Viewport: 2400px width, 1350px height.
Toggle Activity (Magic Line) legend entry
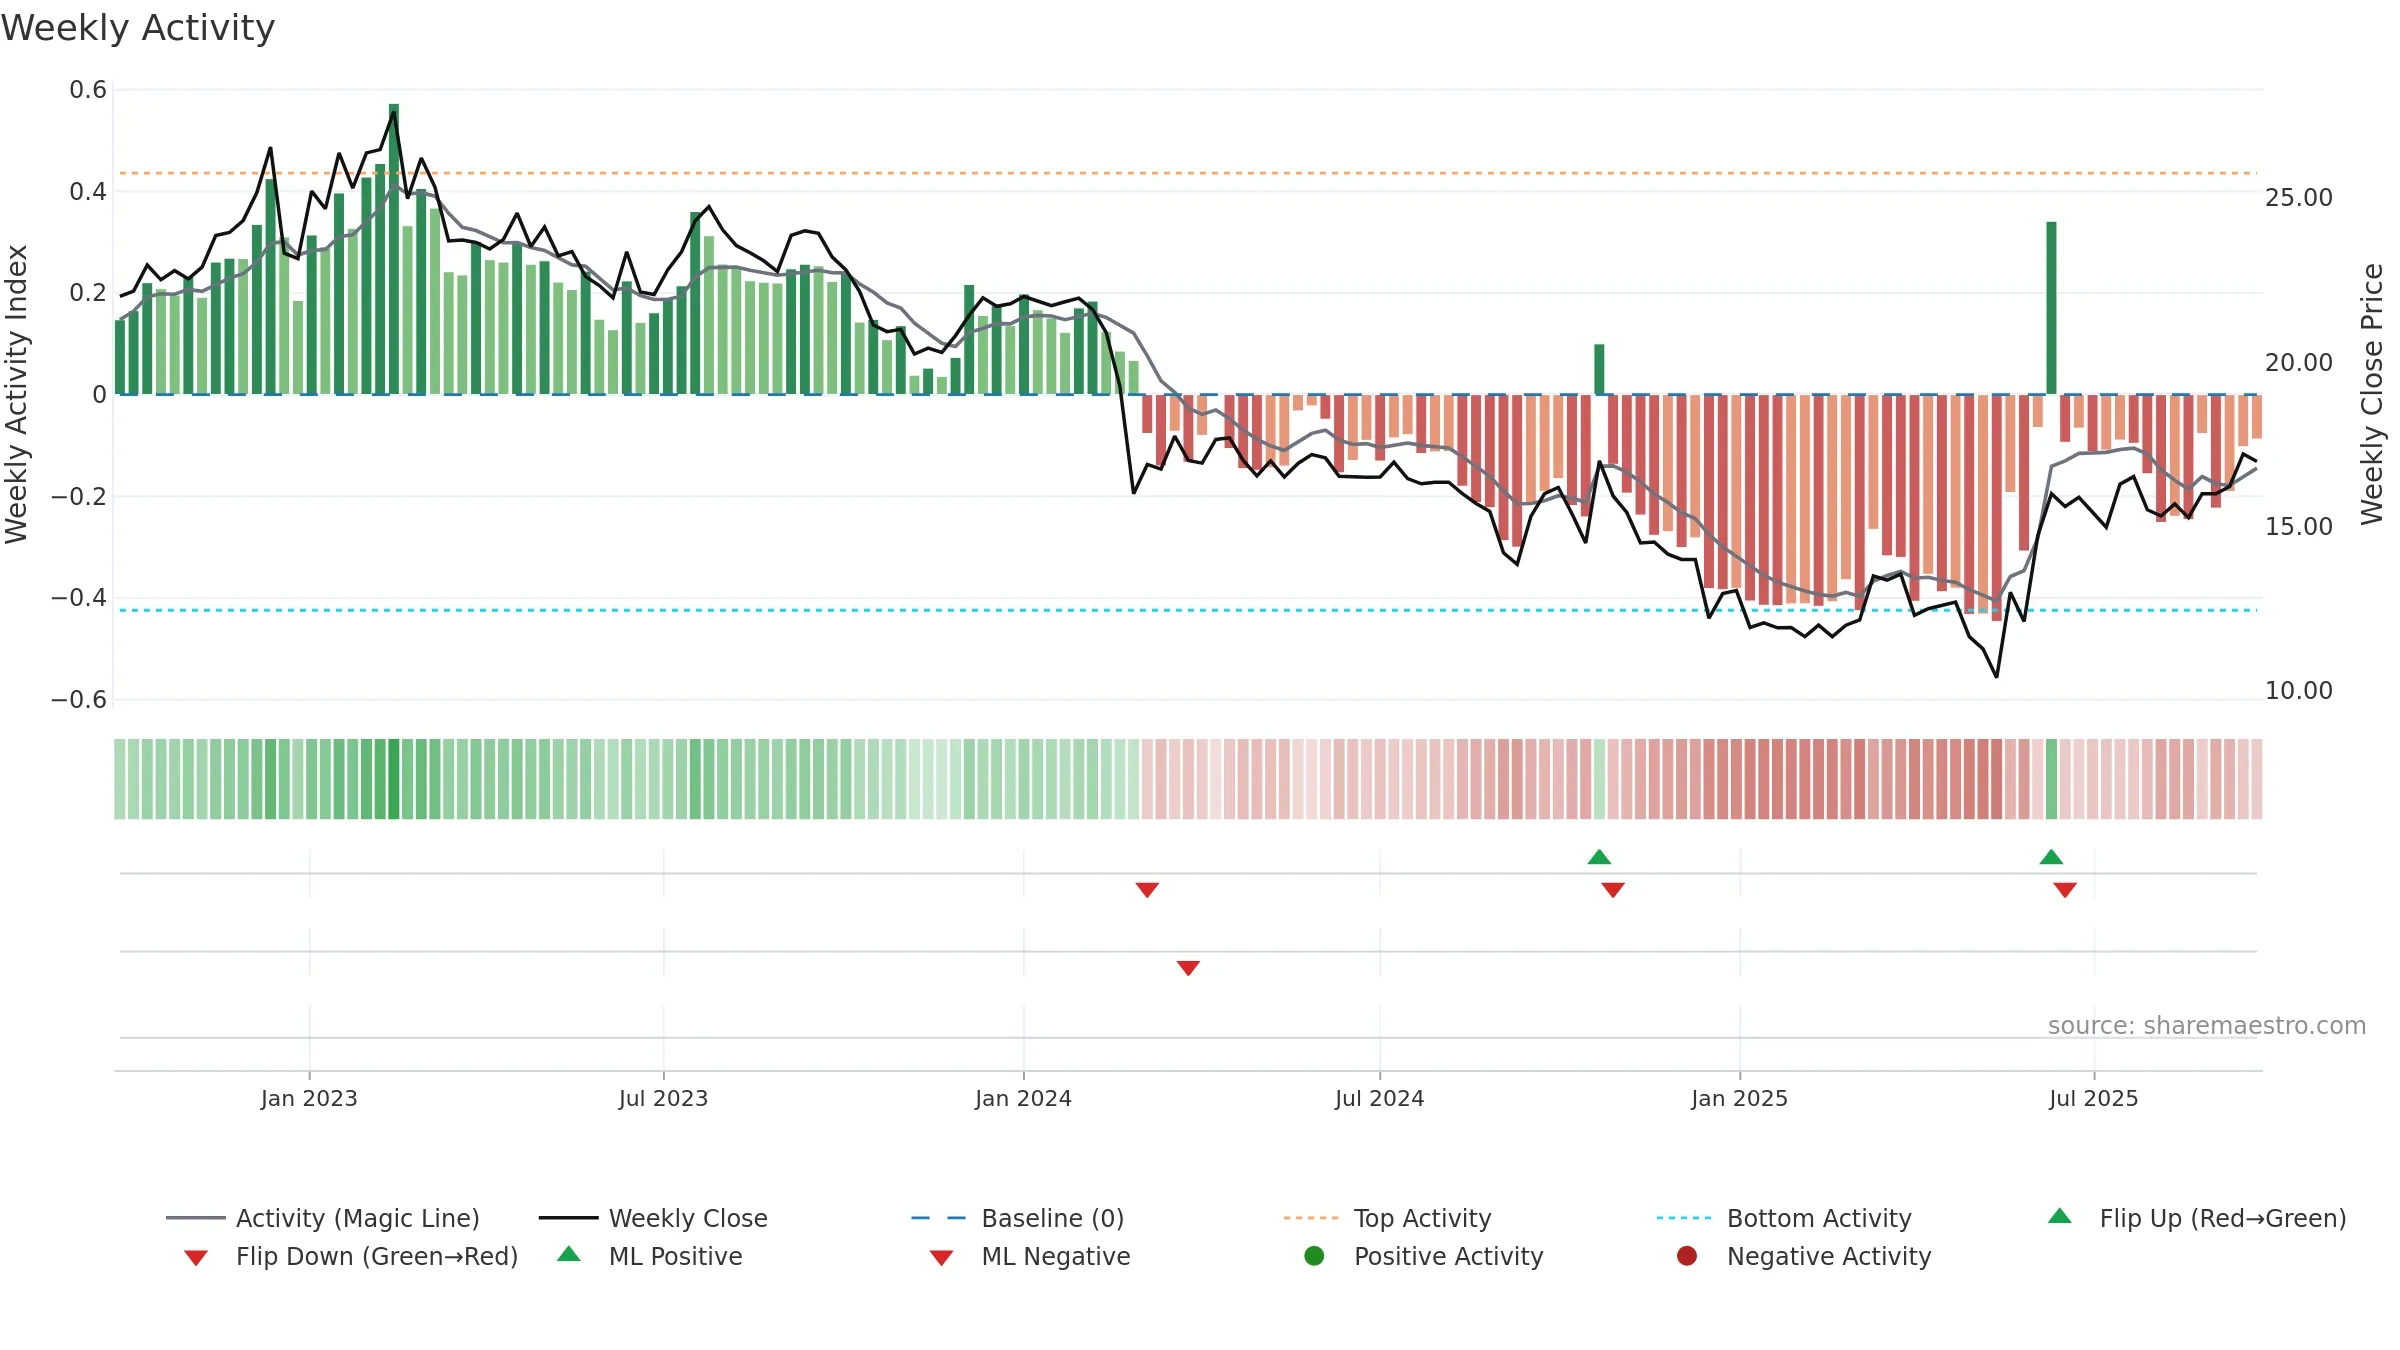(x=323, y=1218)
